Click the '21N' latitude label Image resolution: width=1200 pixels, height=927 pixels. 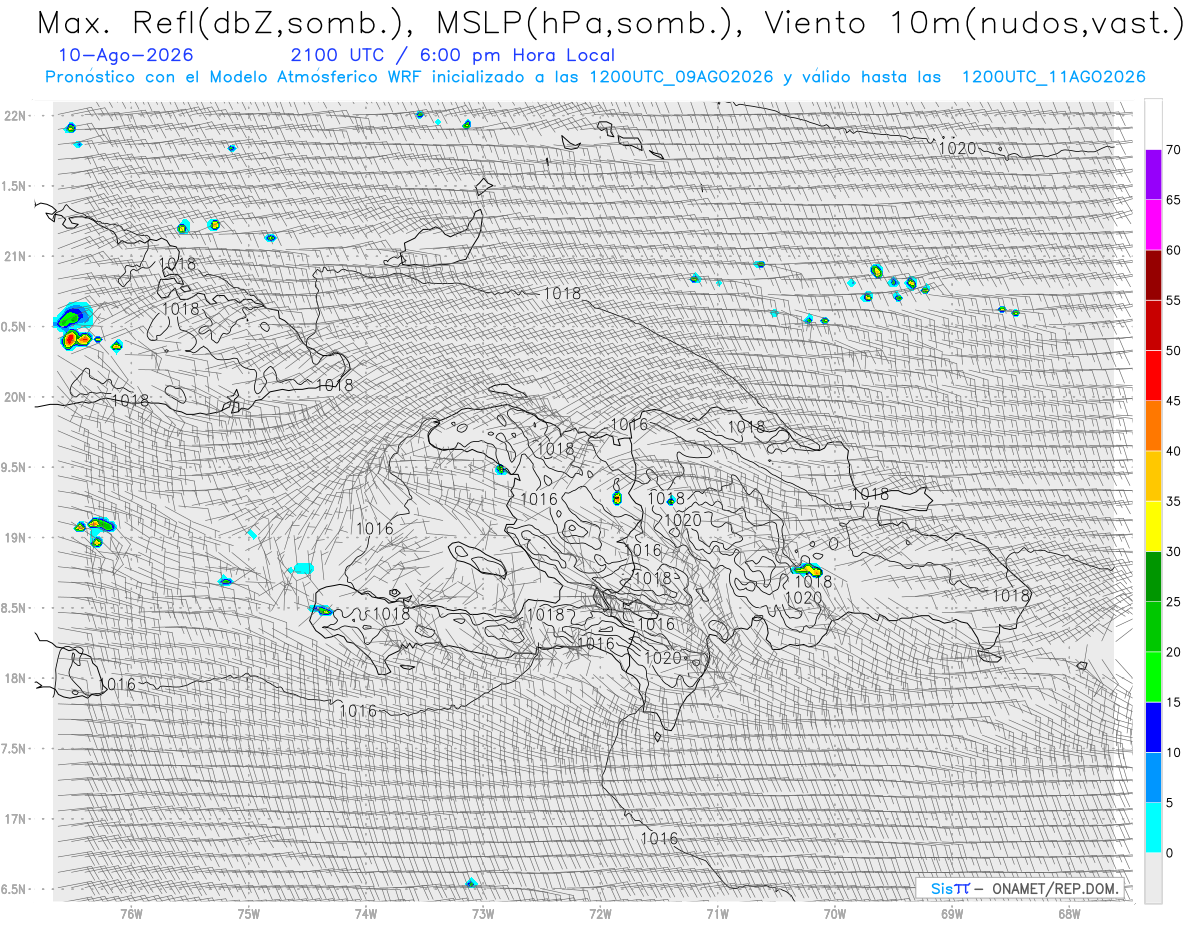click(14, 257)
